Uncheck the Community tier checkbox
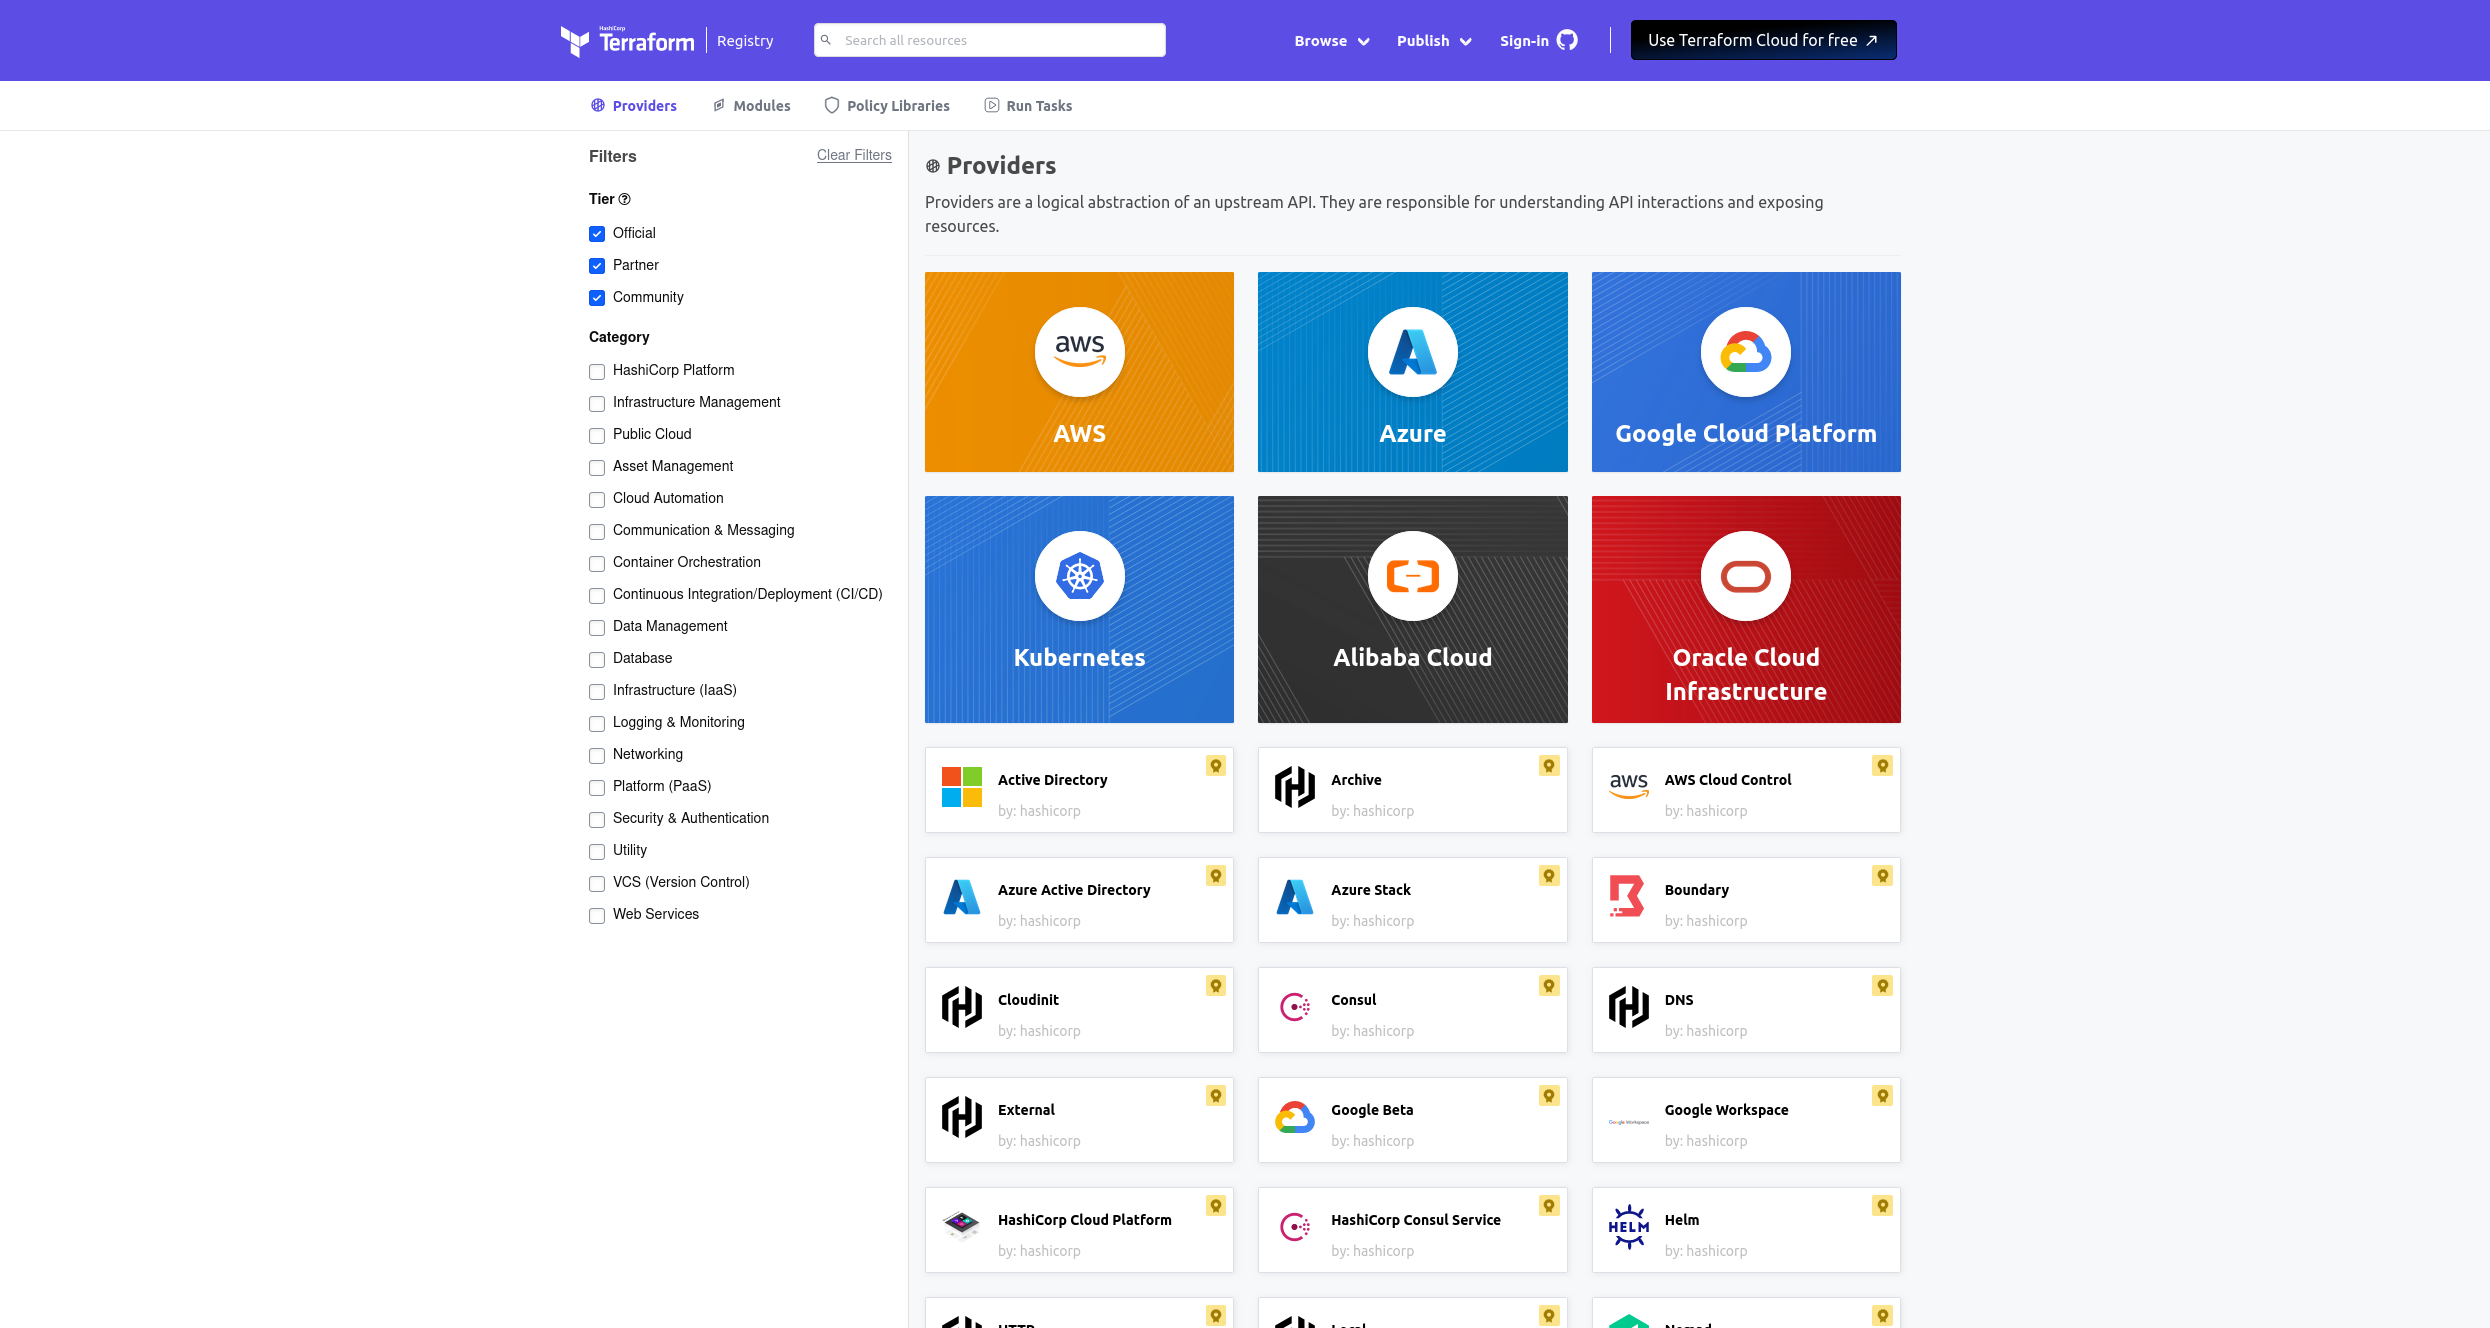Viewport: 2490px width, 1328px height. click(x=597, y=298)
